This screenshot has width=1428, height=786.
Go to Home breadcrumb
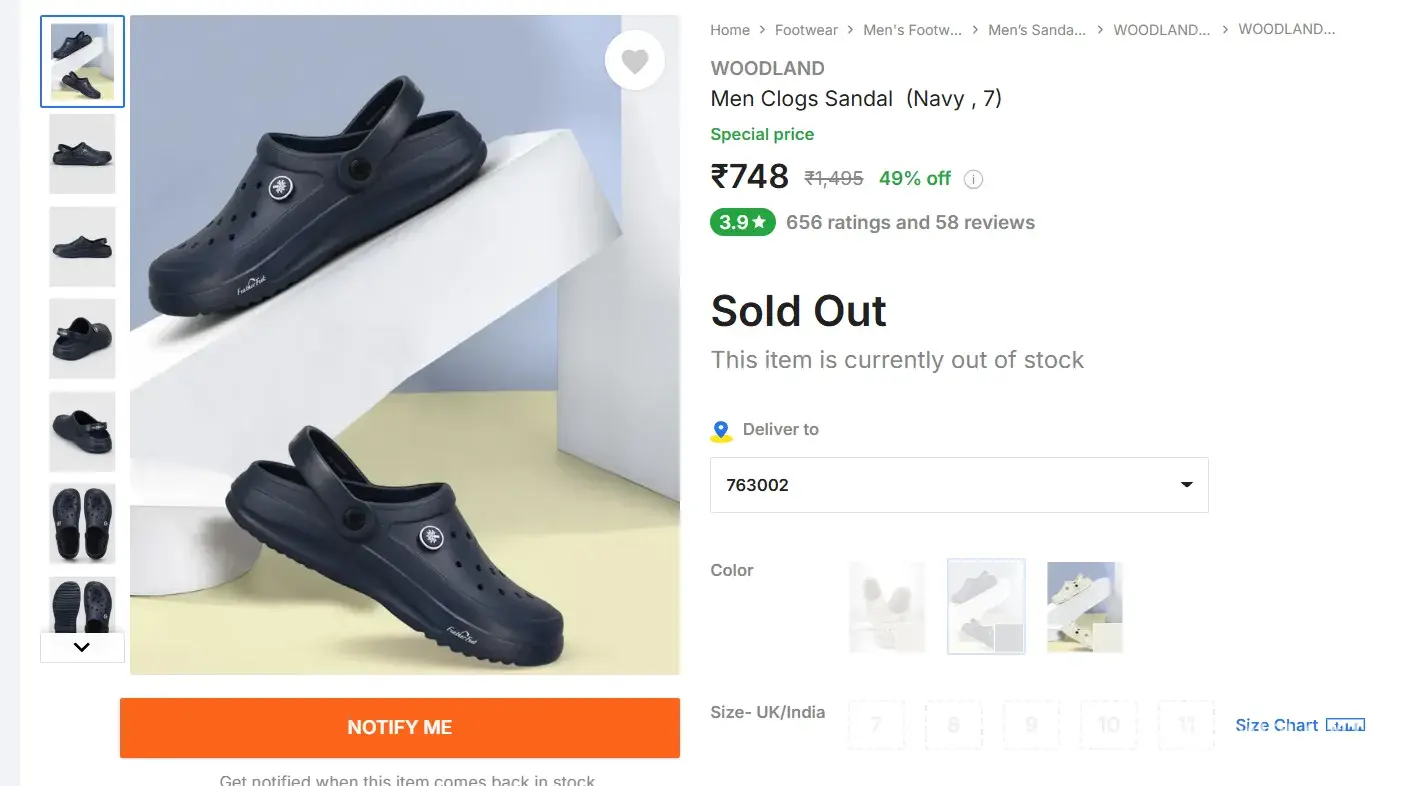[x=730, y=30]
